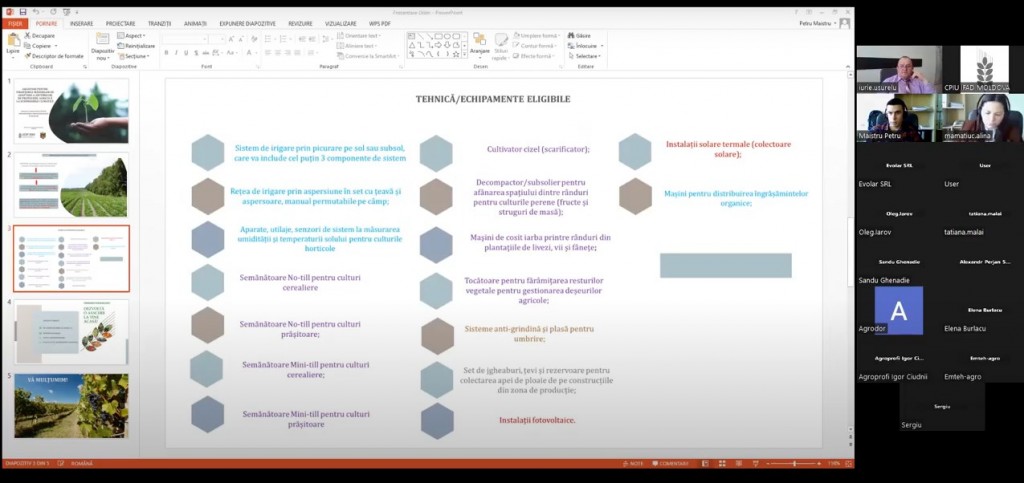Click Diapozitiv nou slide icon
The height and width of the screenshot is (483, 1024).
pos(102,40)
